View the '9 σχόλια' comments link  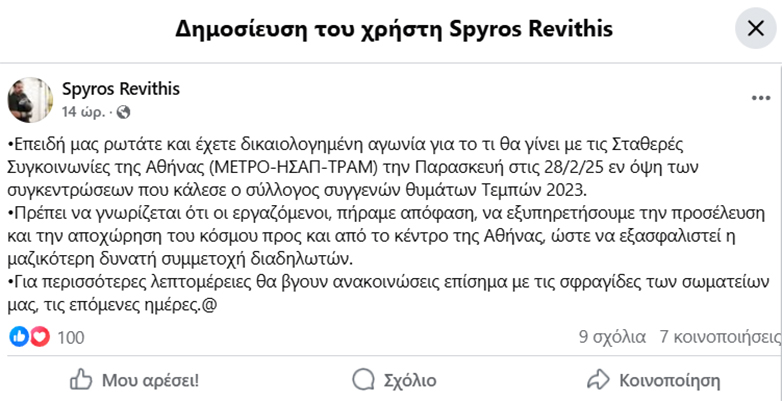[612, 338]
